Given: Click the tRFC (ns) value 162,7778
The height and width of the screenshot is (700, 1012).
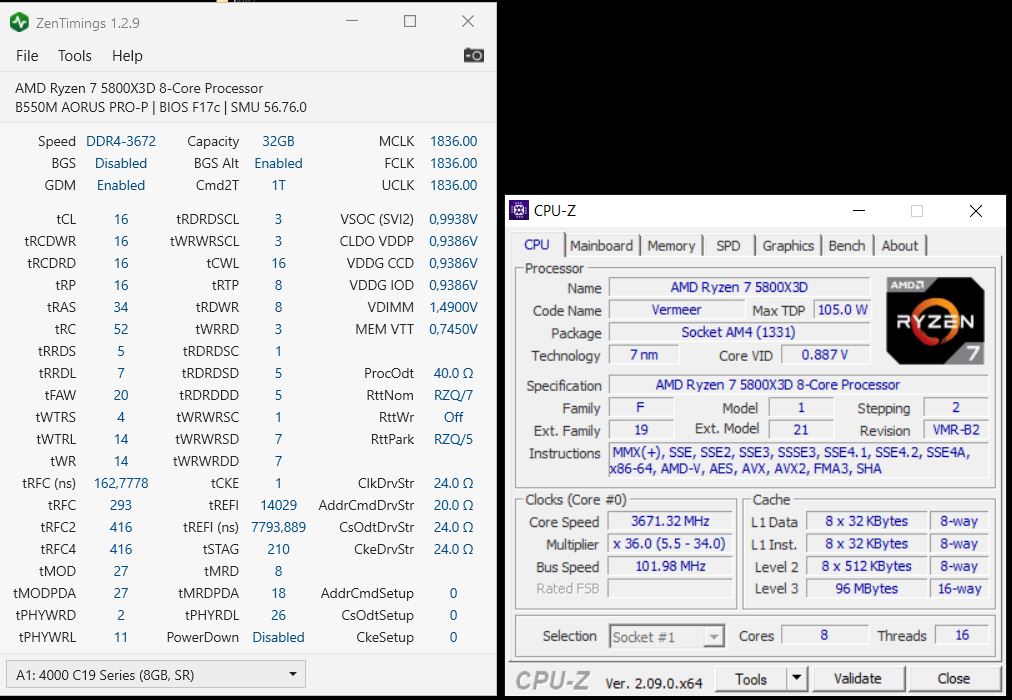Looking at the screenshot, I should coord(121,483).
